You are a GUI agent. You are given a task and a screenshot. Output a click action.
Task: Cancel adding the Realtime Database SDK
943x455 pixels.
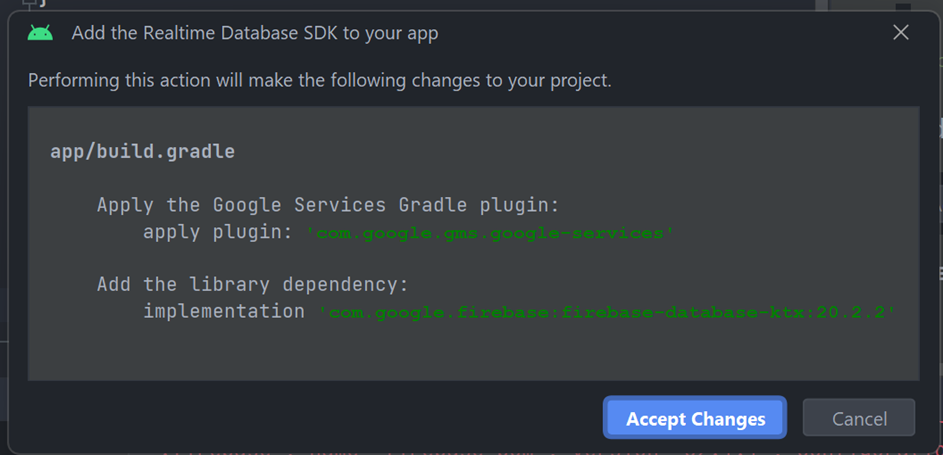(x=859, y=418)
